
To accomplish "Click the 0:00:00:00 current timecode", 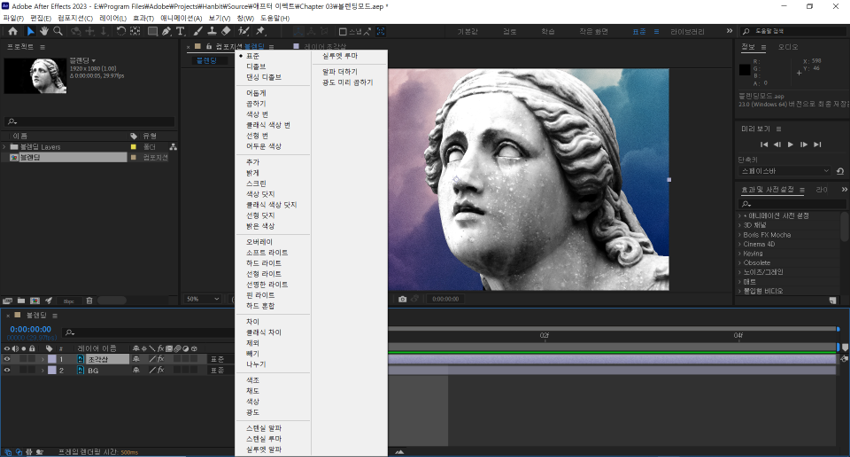I will (30, 329).
